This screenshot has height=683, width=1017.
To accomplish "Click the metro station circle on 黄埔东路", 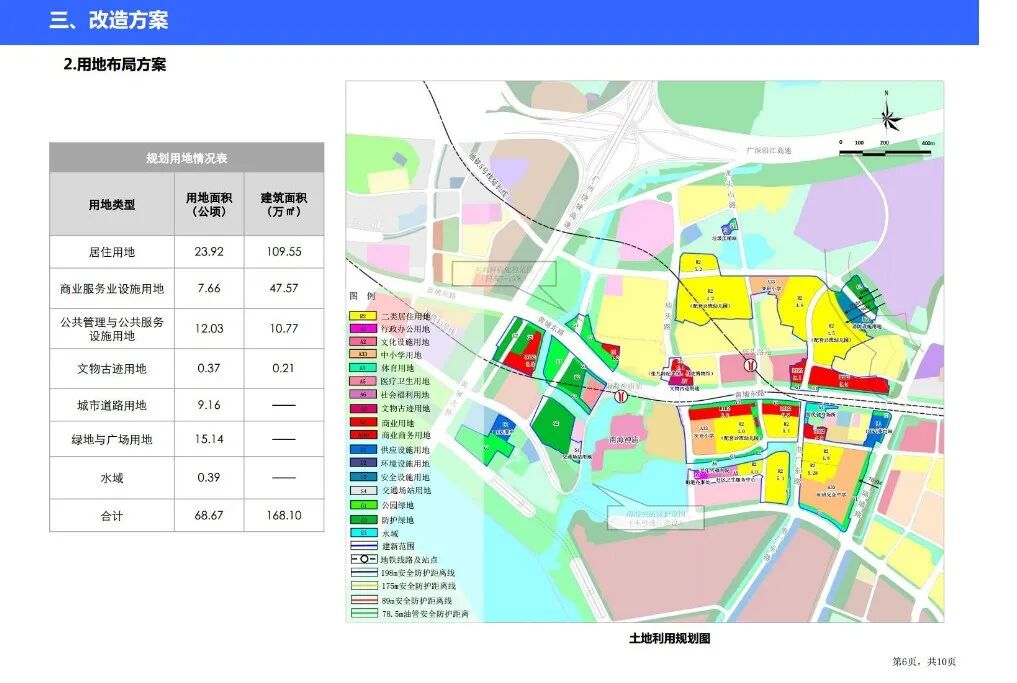I will pyautogui.click(x=750, y=366).
